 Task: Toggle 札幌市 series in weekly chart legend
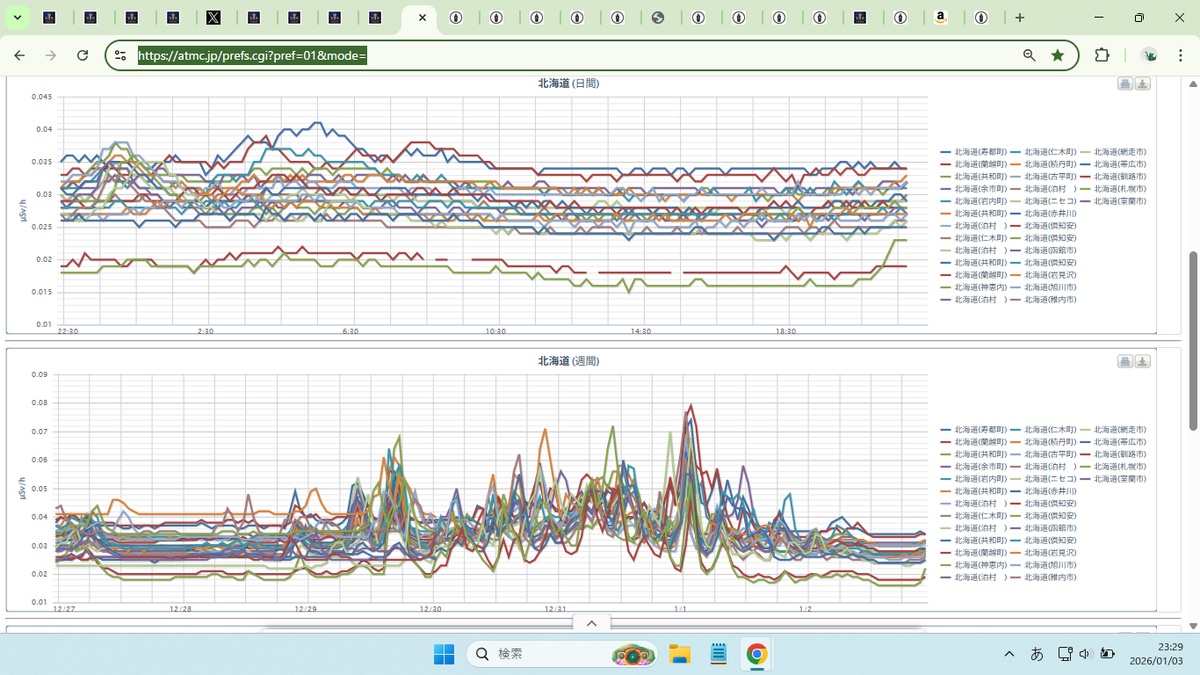(1113, 466)
